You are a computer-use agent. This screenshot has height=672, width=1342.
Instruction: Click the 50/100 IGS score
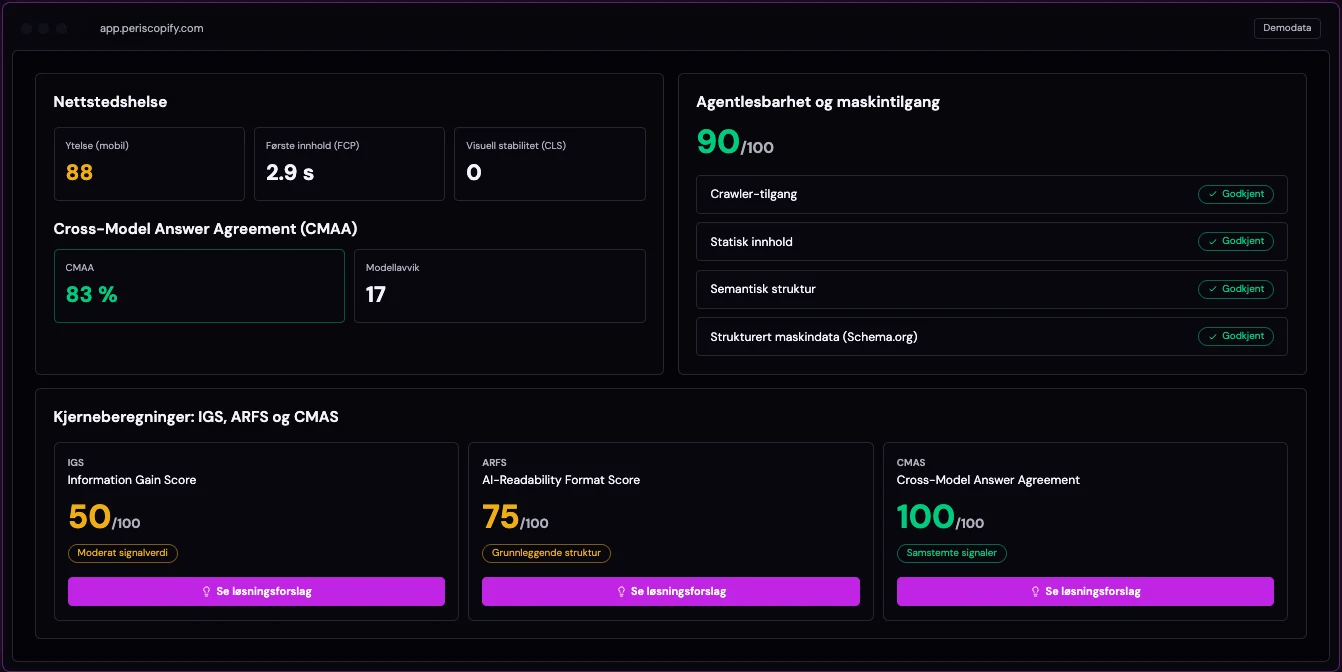pyautogui.click(x=104, y=517)
